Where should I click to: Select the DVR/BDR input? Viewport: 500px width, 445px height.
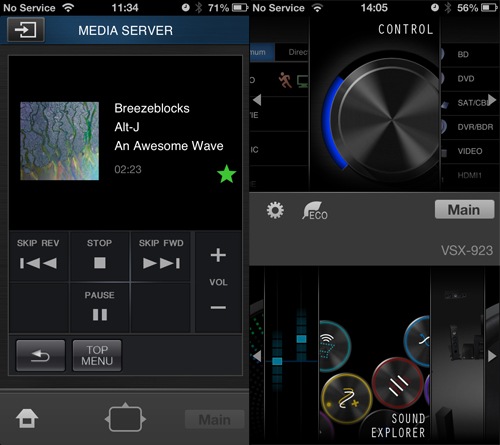click(x=471, y=127)
